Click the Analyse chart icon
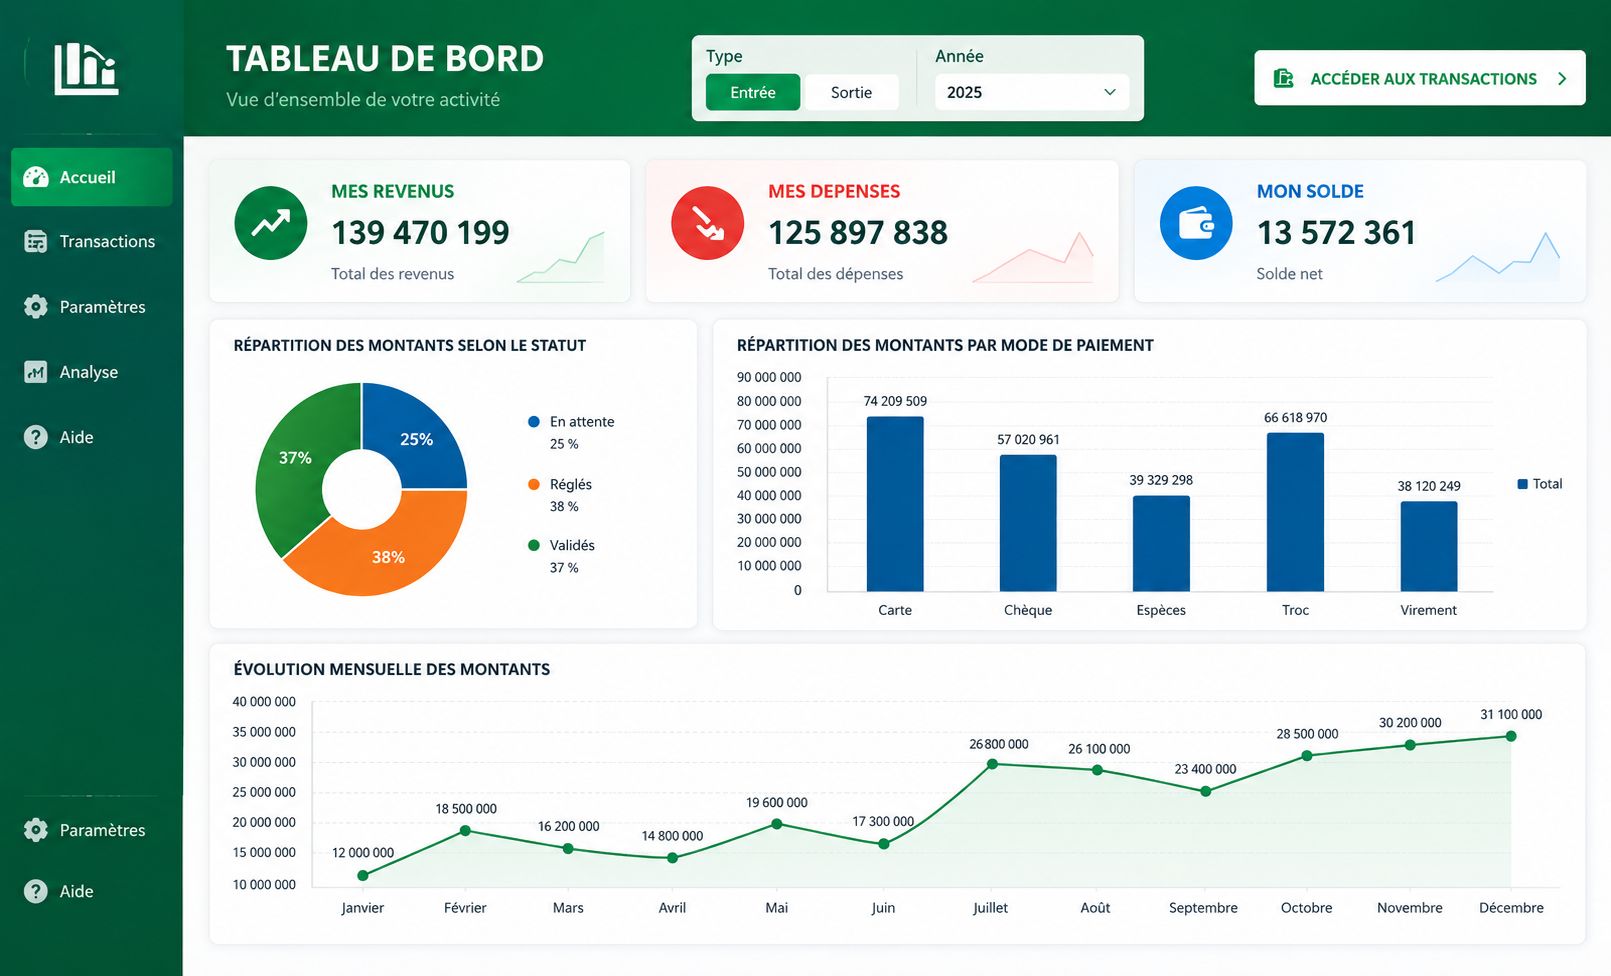 pyautogui.click(x=36, y=372)
